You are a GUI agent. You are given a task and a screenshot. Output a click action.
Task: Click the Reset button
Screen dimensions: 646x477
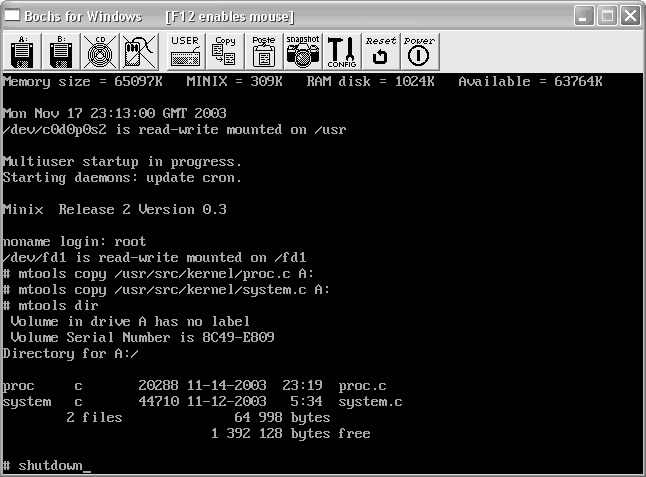(381, 51)
